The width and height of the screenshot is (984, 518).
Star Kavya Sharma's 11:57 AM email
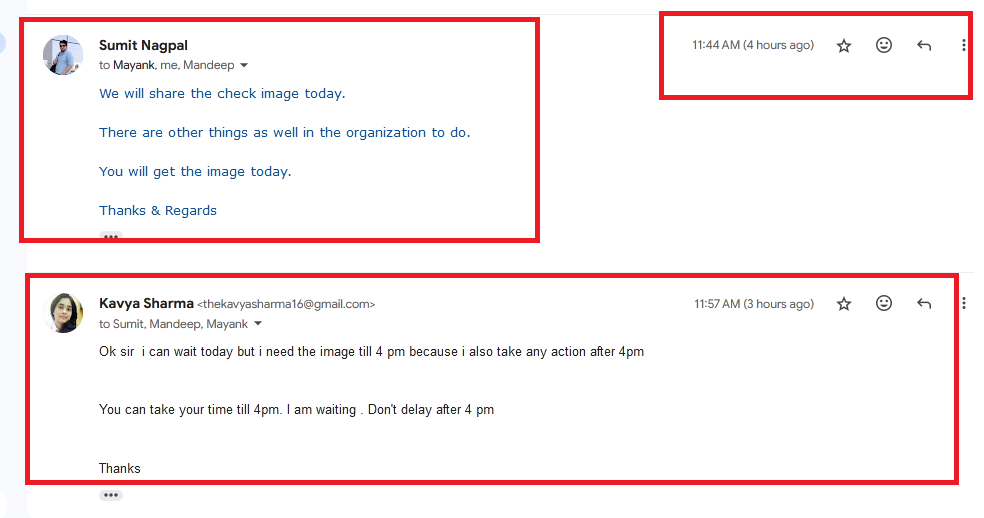tap(844, 304)
